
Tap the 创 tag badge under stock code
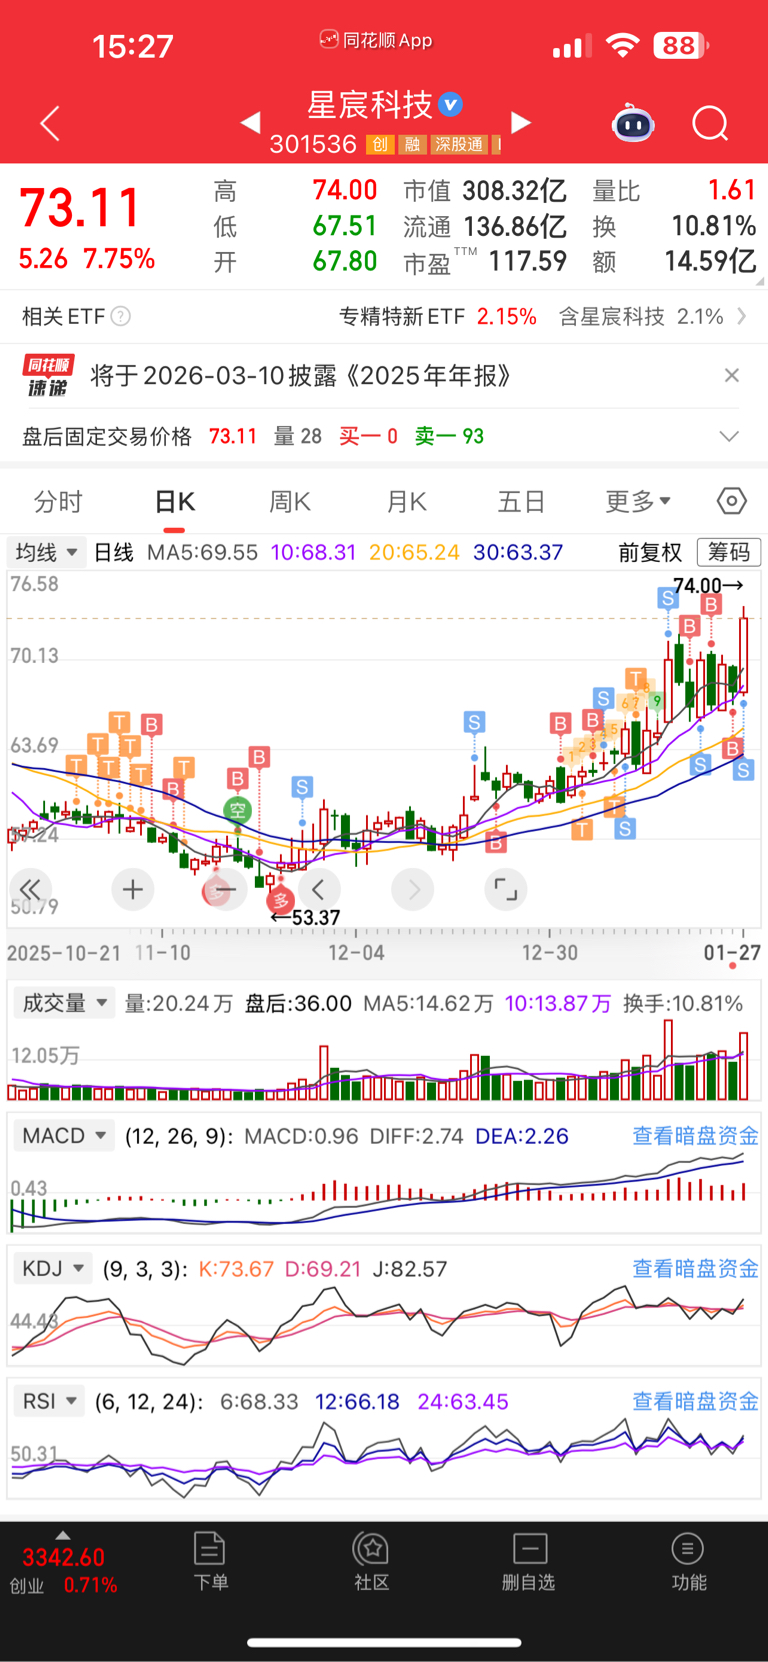click(x=379, y=145)
